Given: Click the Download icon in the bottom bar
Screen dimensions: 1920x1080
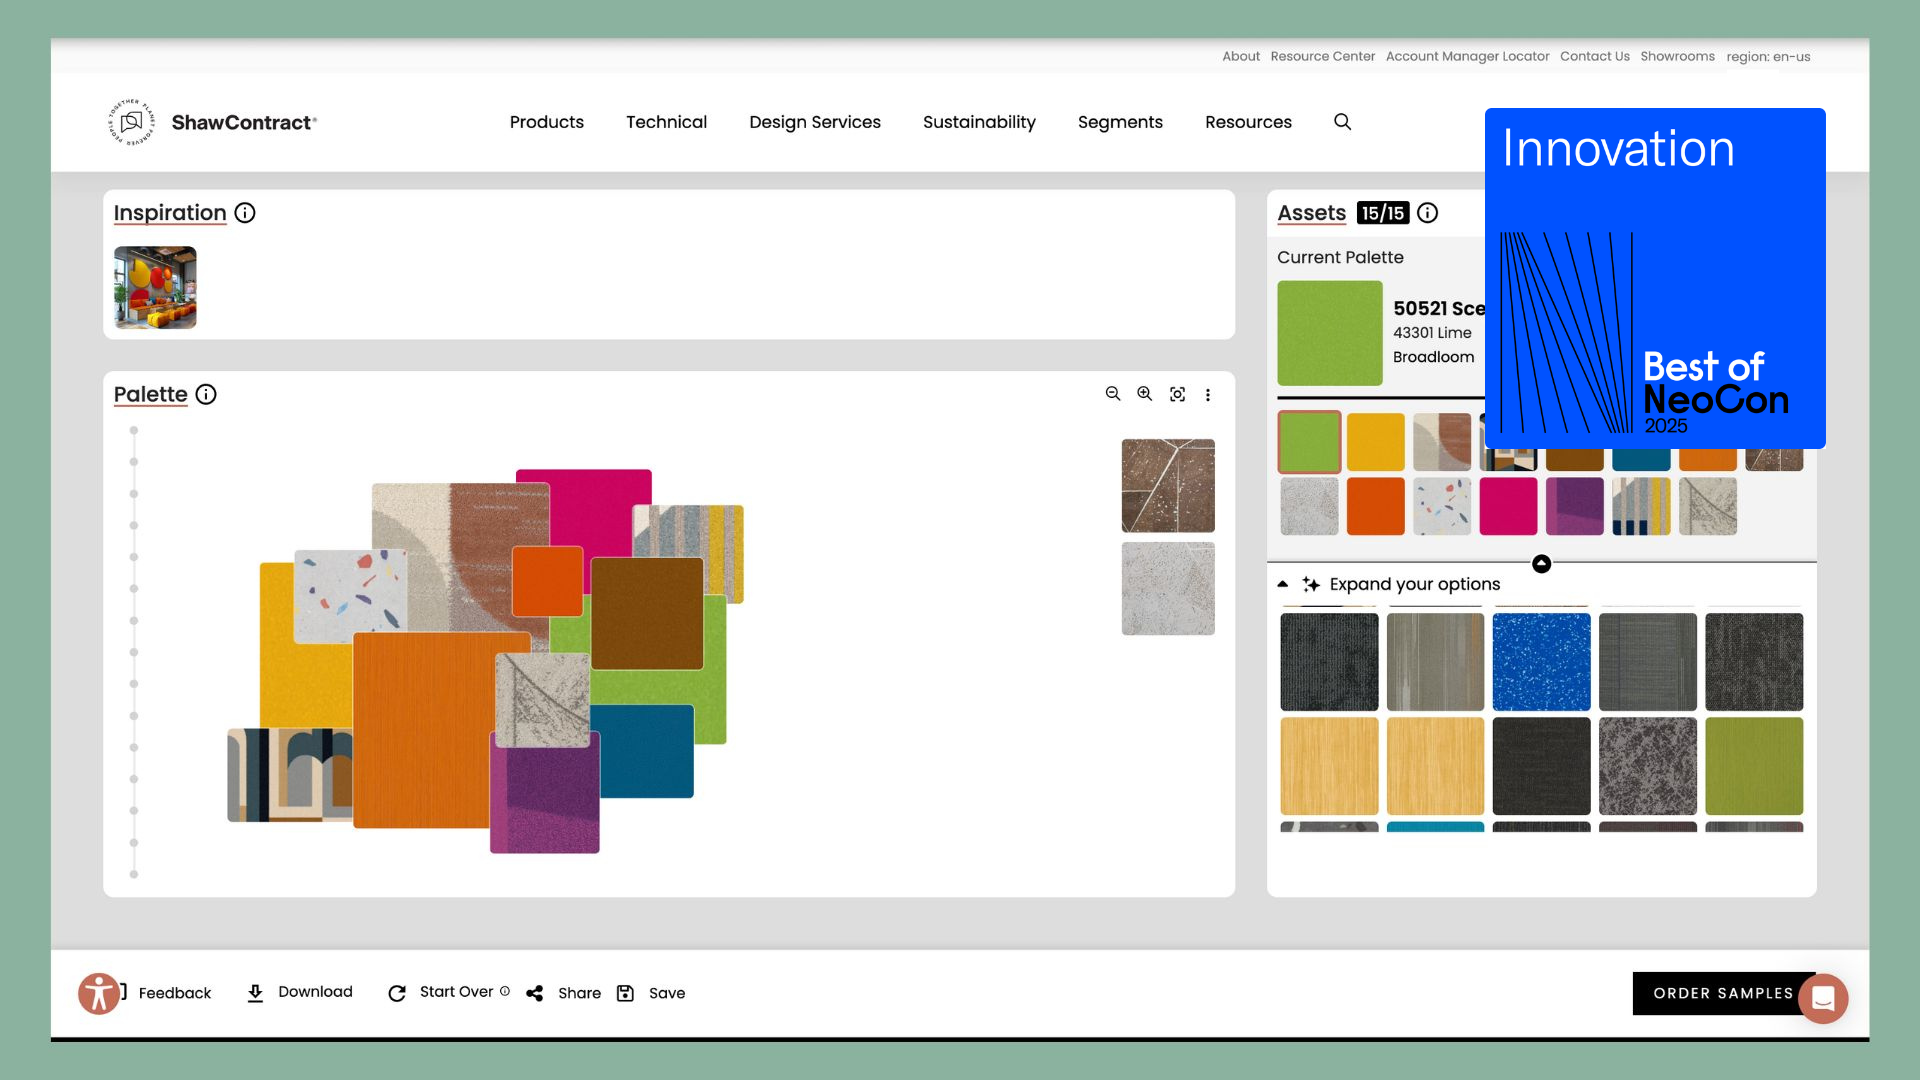Looking at the screenshot, I should point(255,992).
